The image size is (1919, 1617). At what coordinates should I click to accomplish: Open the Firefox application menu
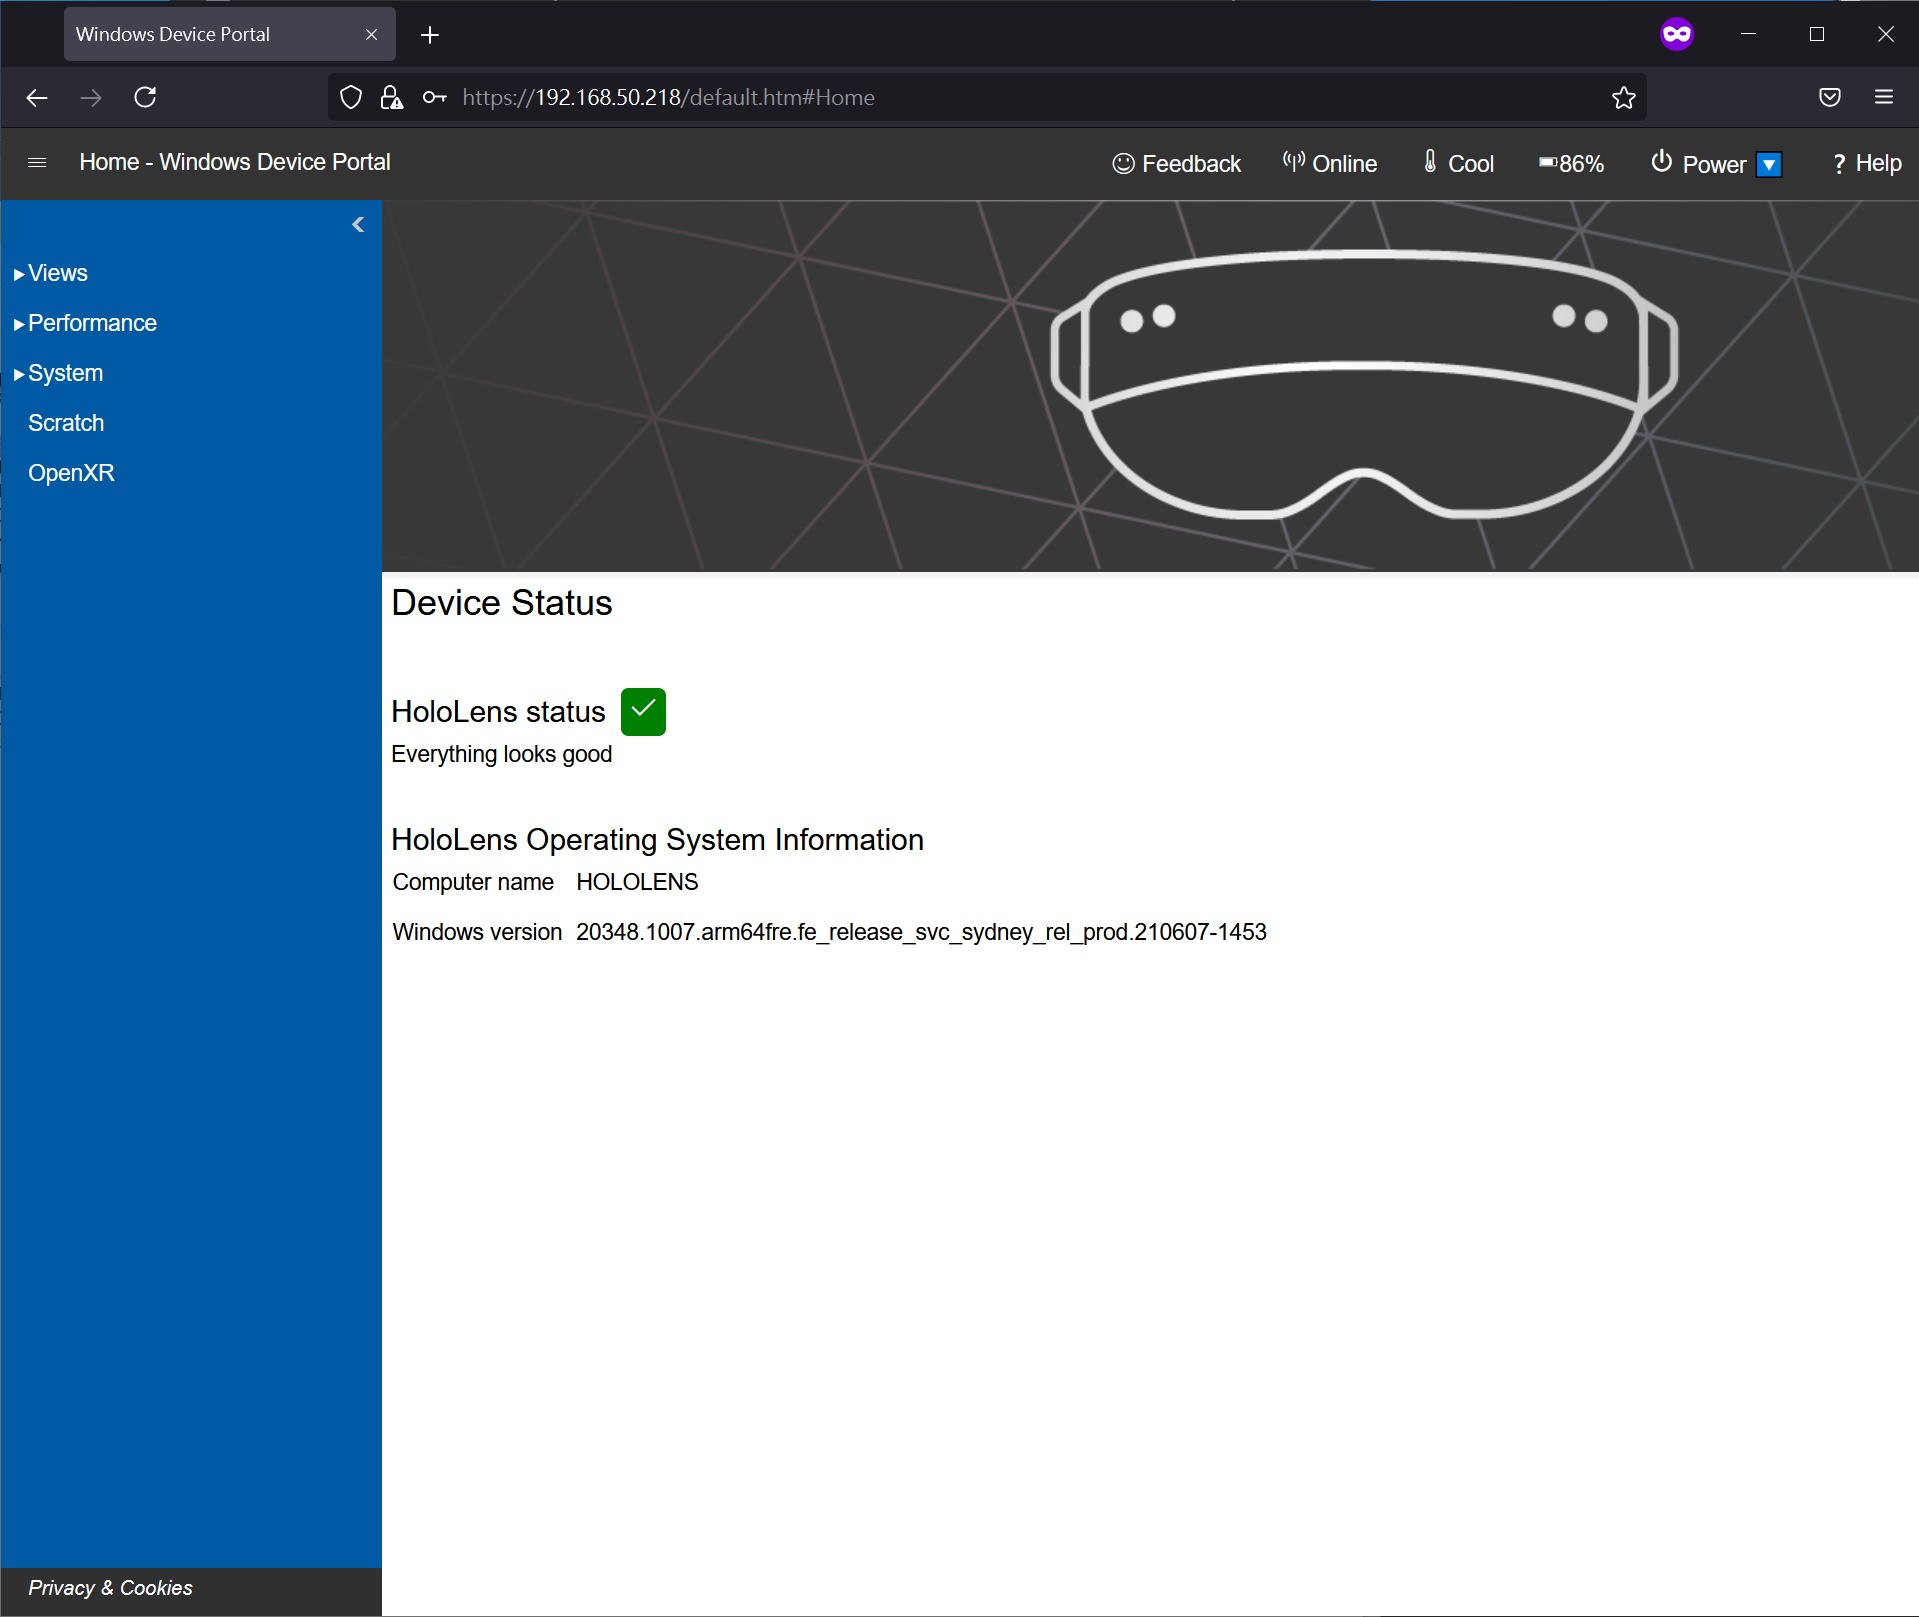coord(1884,97)
